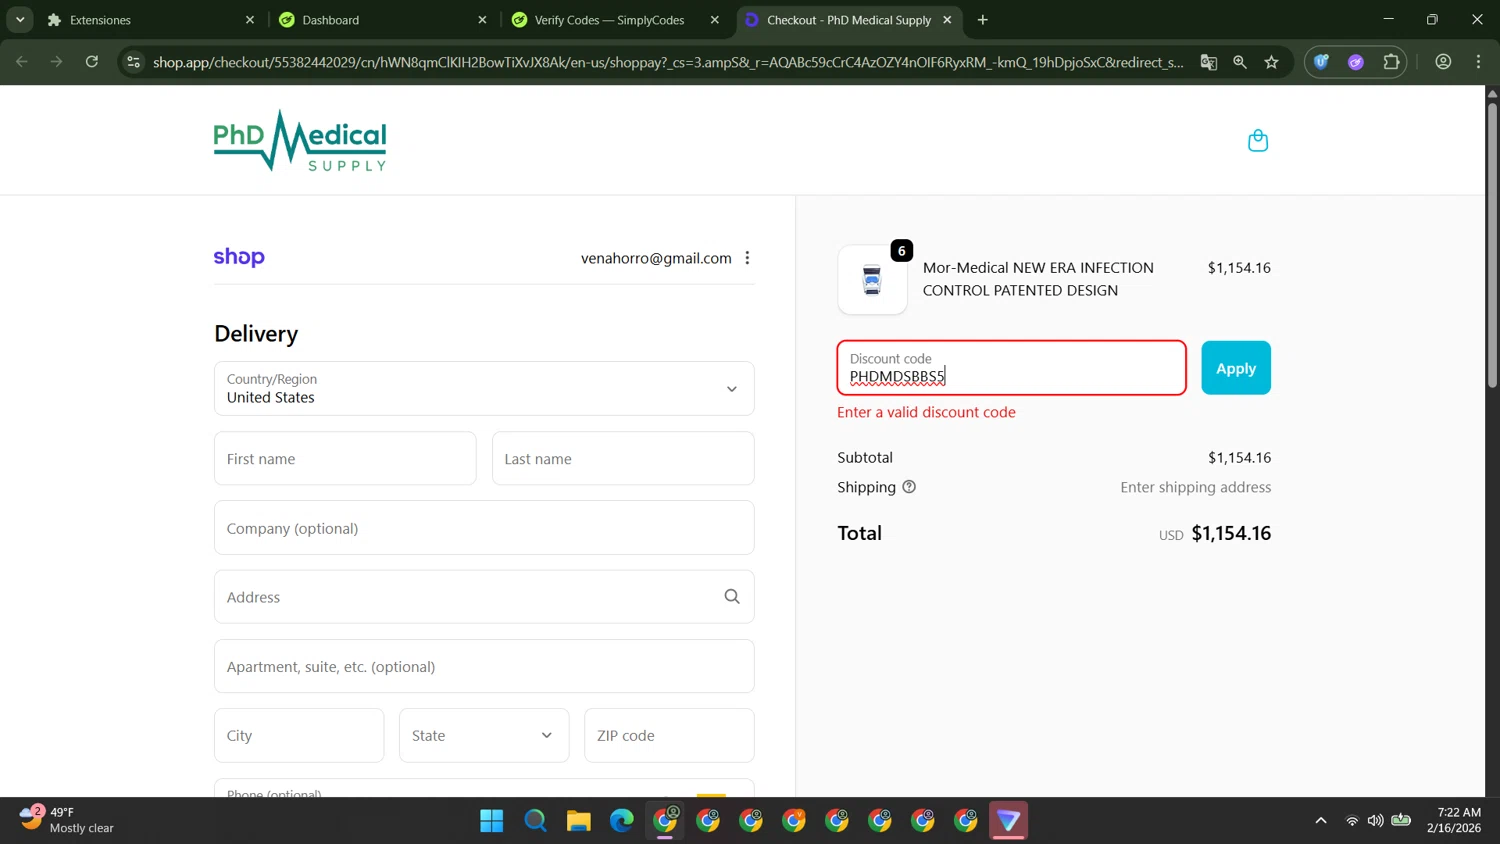Click the browser forward arrow

(56, 62)
